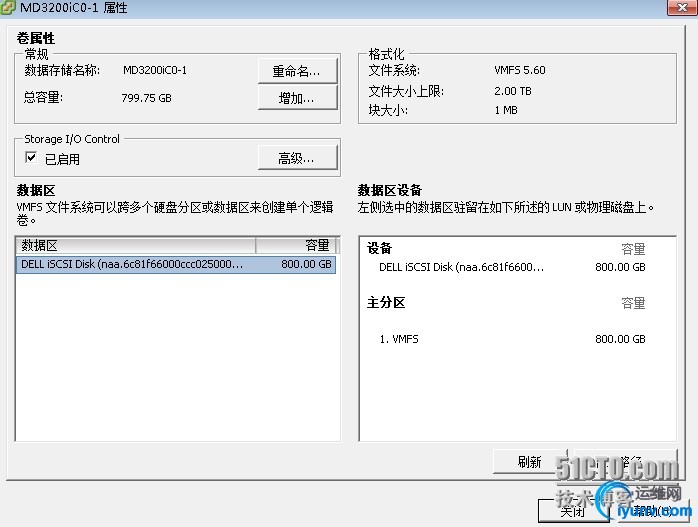The image size is (698, 527).
Task: Toggle the 已启用 Storage I/O Control checkbox
Action: [31, 158]
